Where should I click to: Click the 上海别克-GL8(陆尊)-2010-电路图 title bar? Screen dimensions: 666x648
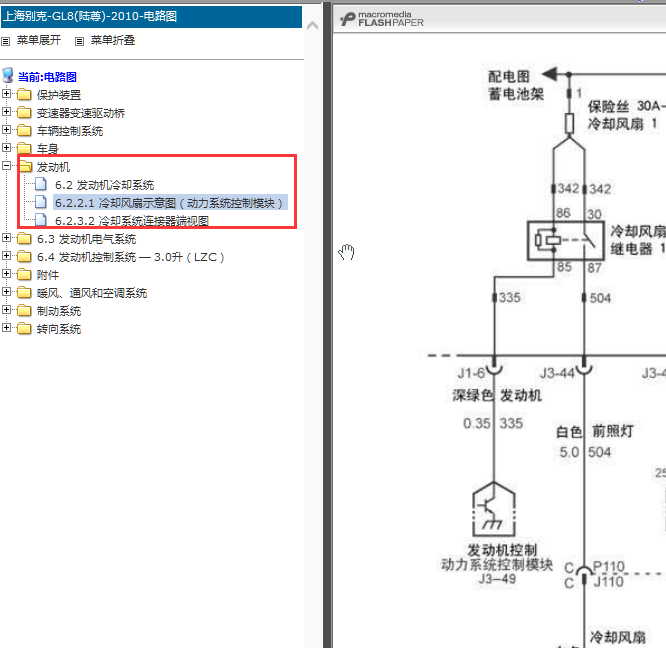point(152,17)
